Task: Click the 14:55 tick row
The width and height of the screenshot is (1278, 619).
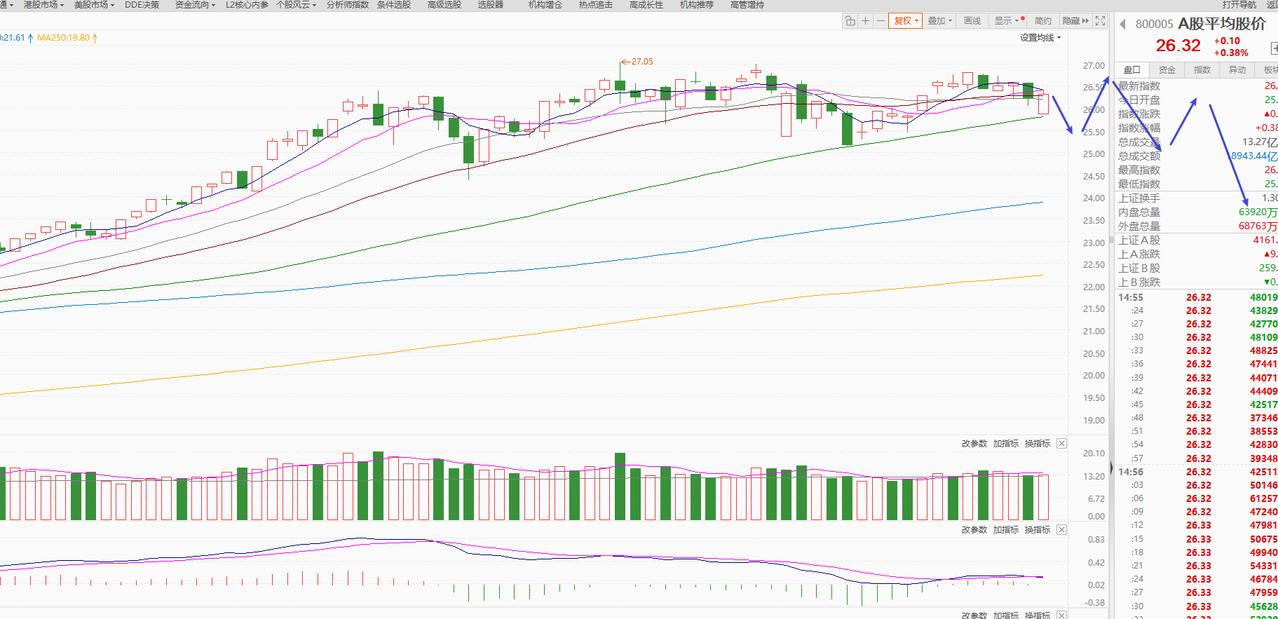Action: click(x=1198, y=297)
